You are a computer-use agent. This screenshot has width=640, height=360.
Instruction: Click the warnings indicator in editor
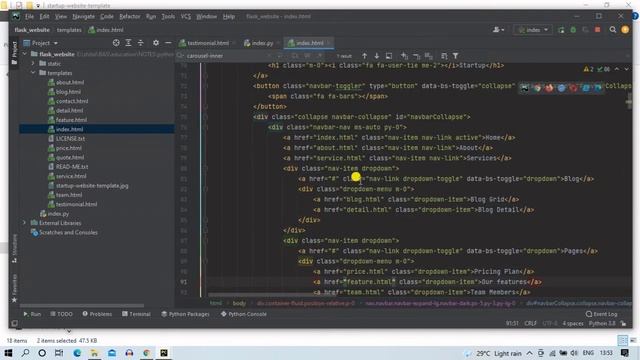(x=589, y=69)
